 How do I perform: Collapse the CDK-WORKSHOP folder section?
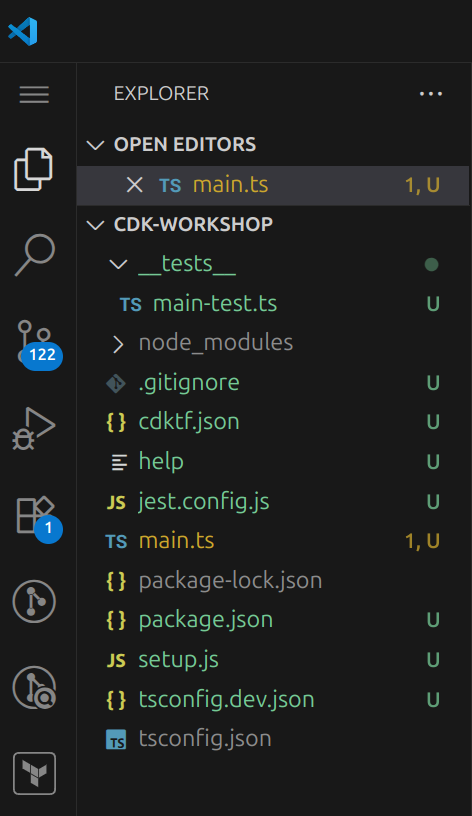coord(95,225)
